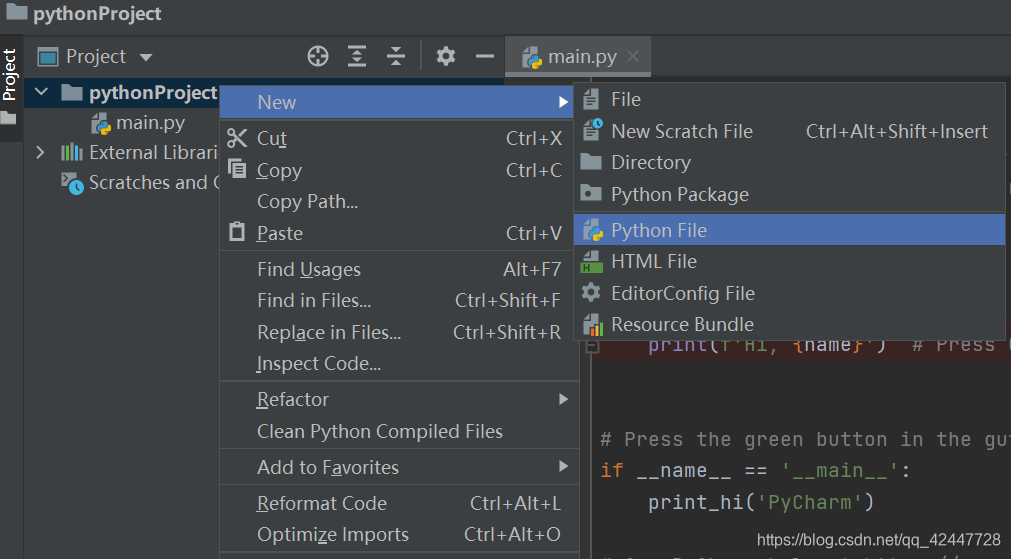1011x559 pixels.
Task: Click the Project view window icon
Action: click(x=48, y=57)
